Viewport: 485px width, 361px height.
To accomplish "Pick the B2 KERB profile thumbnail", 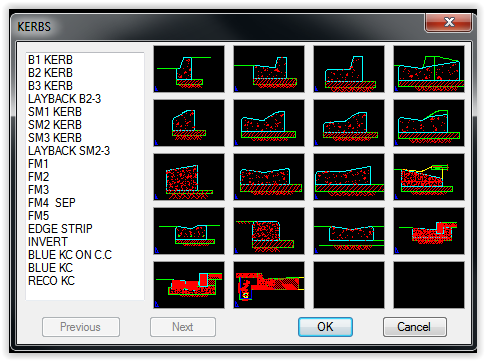I will click(269, 69).
